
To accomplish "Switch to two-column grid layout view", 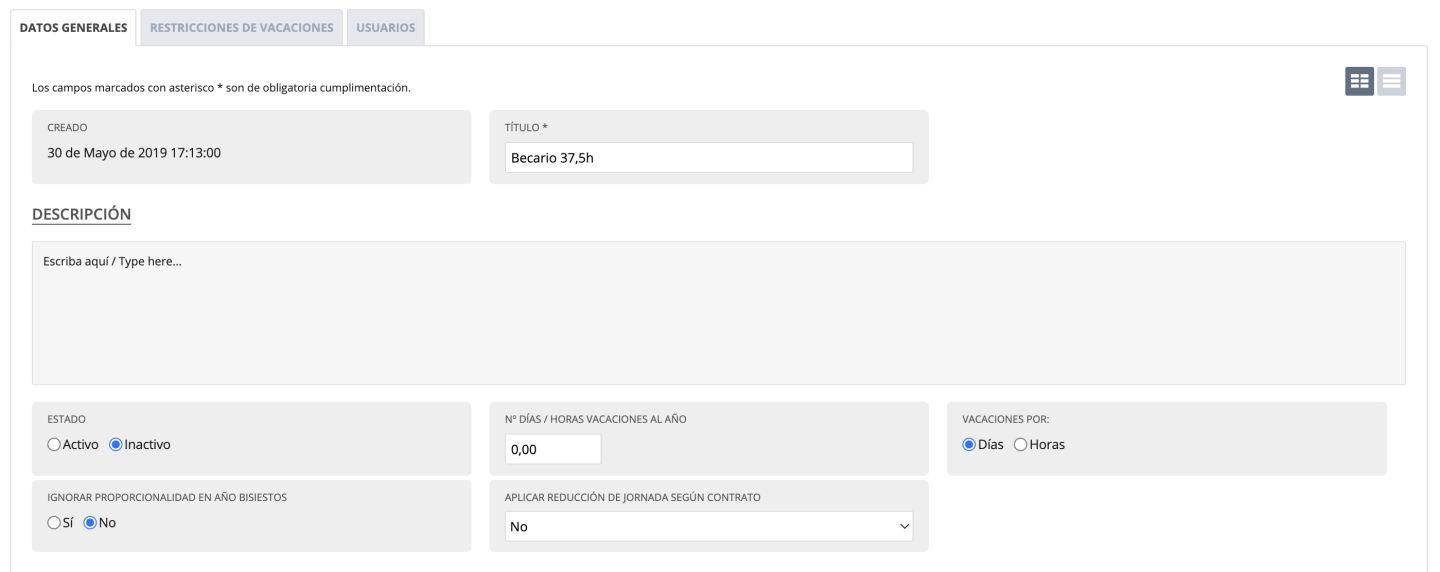I will click(1359, 82).
